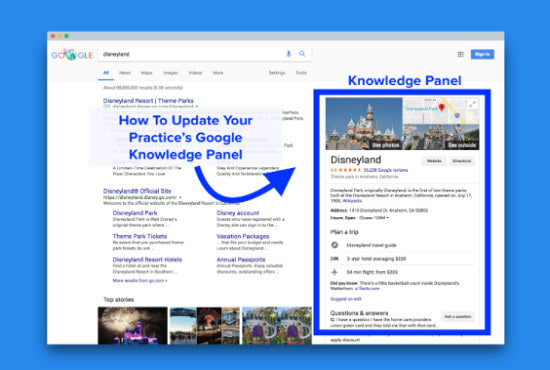Screen dimensions: 550x370
Task: Click the red map pin marker
Action: pos(442,107)
